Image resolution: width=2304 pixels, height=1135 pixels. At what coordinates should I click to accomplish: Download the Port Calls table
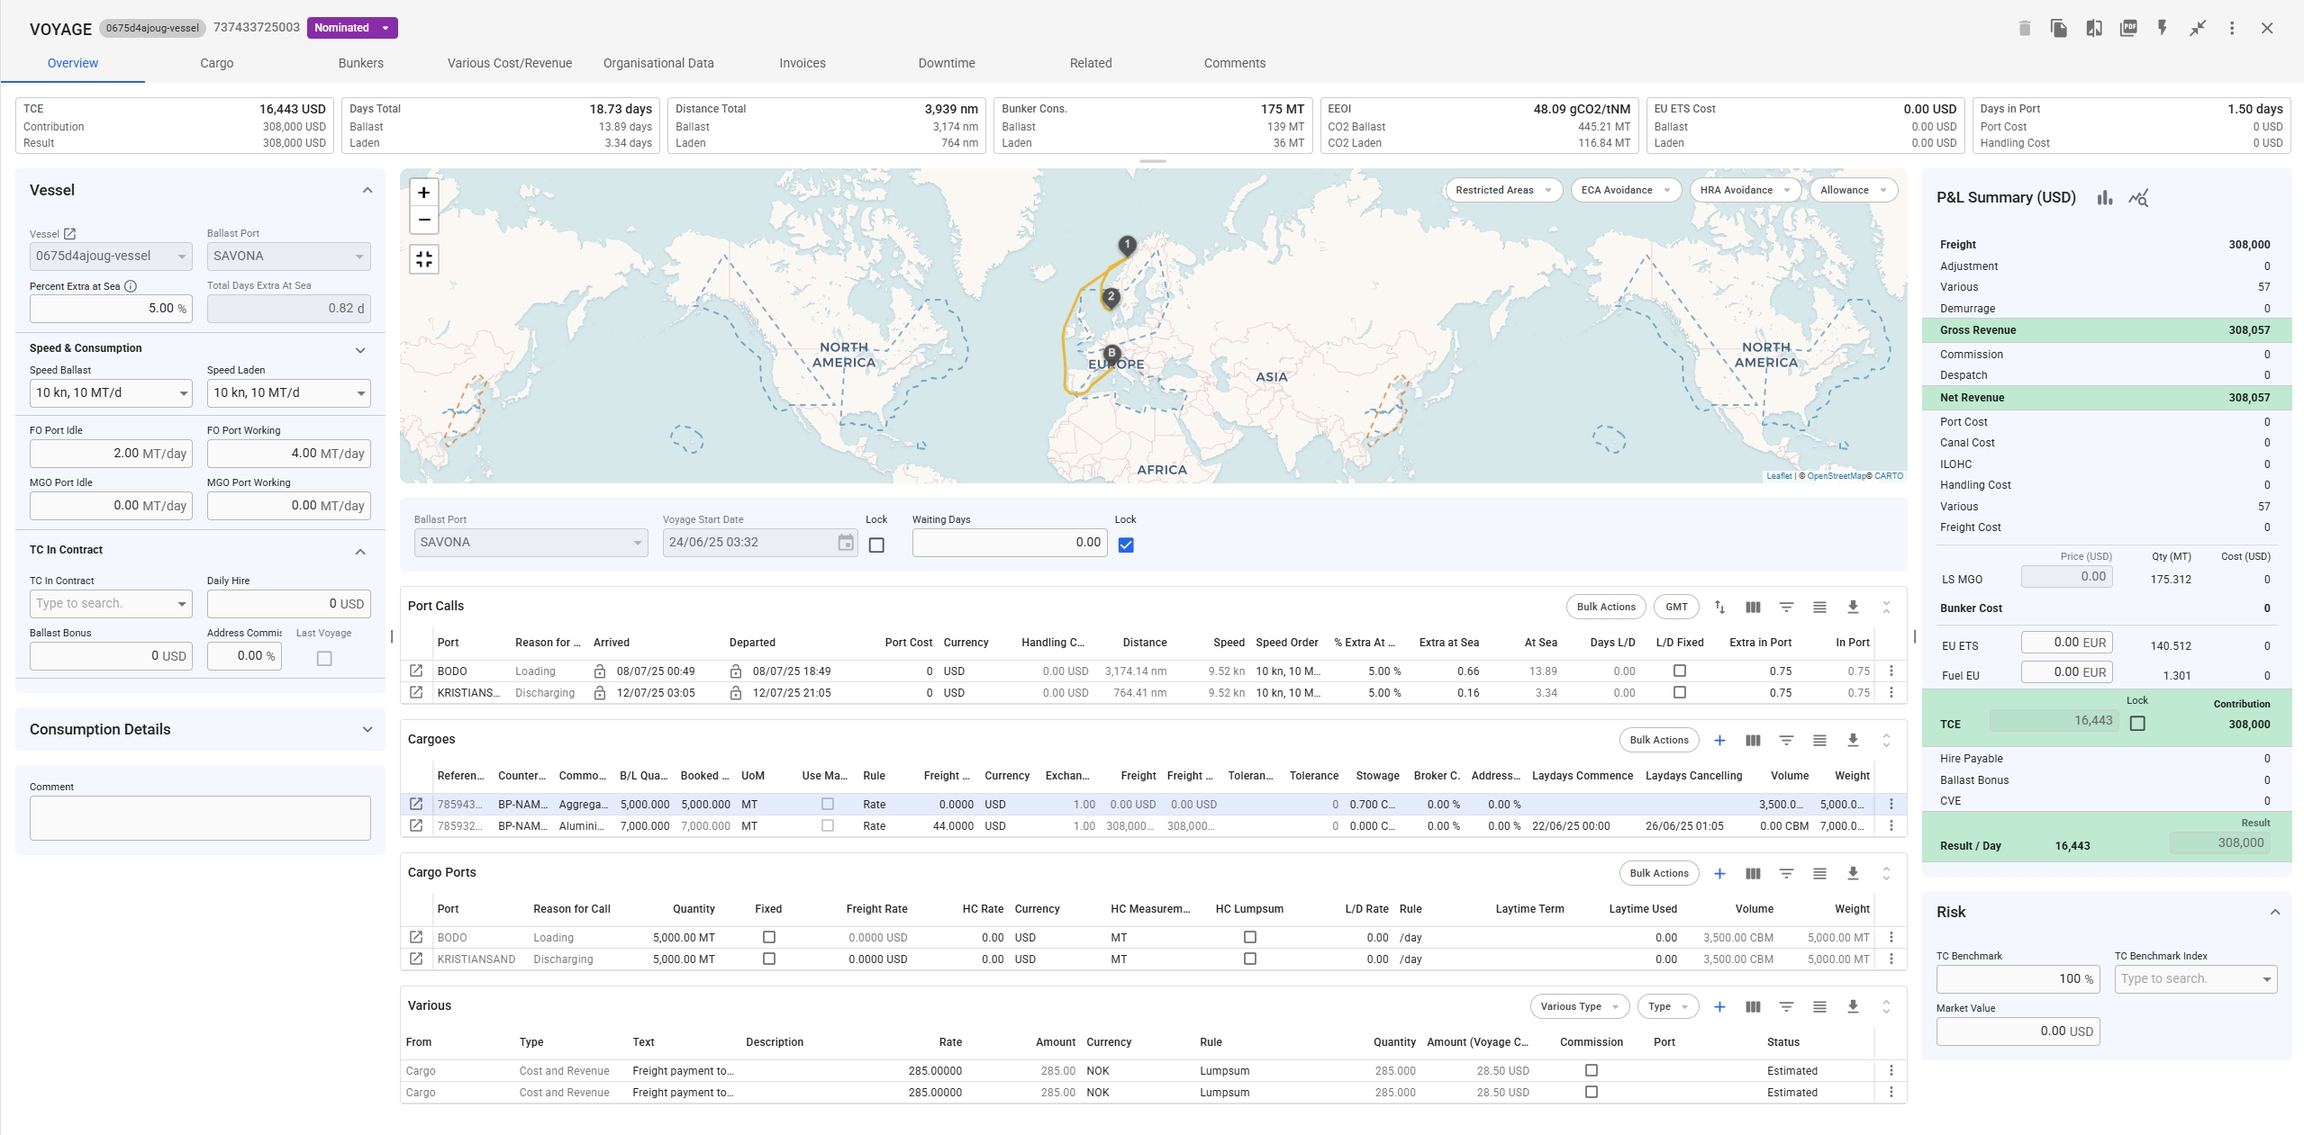[x=1852, y=607]
